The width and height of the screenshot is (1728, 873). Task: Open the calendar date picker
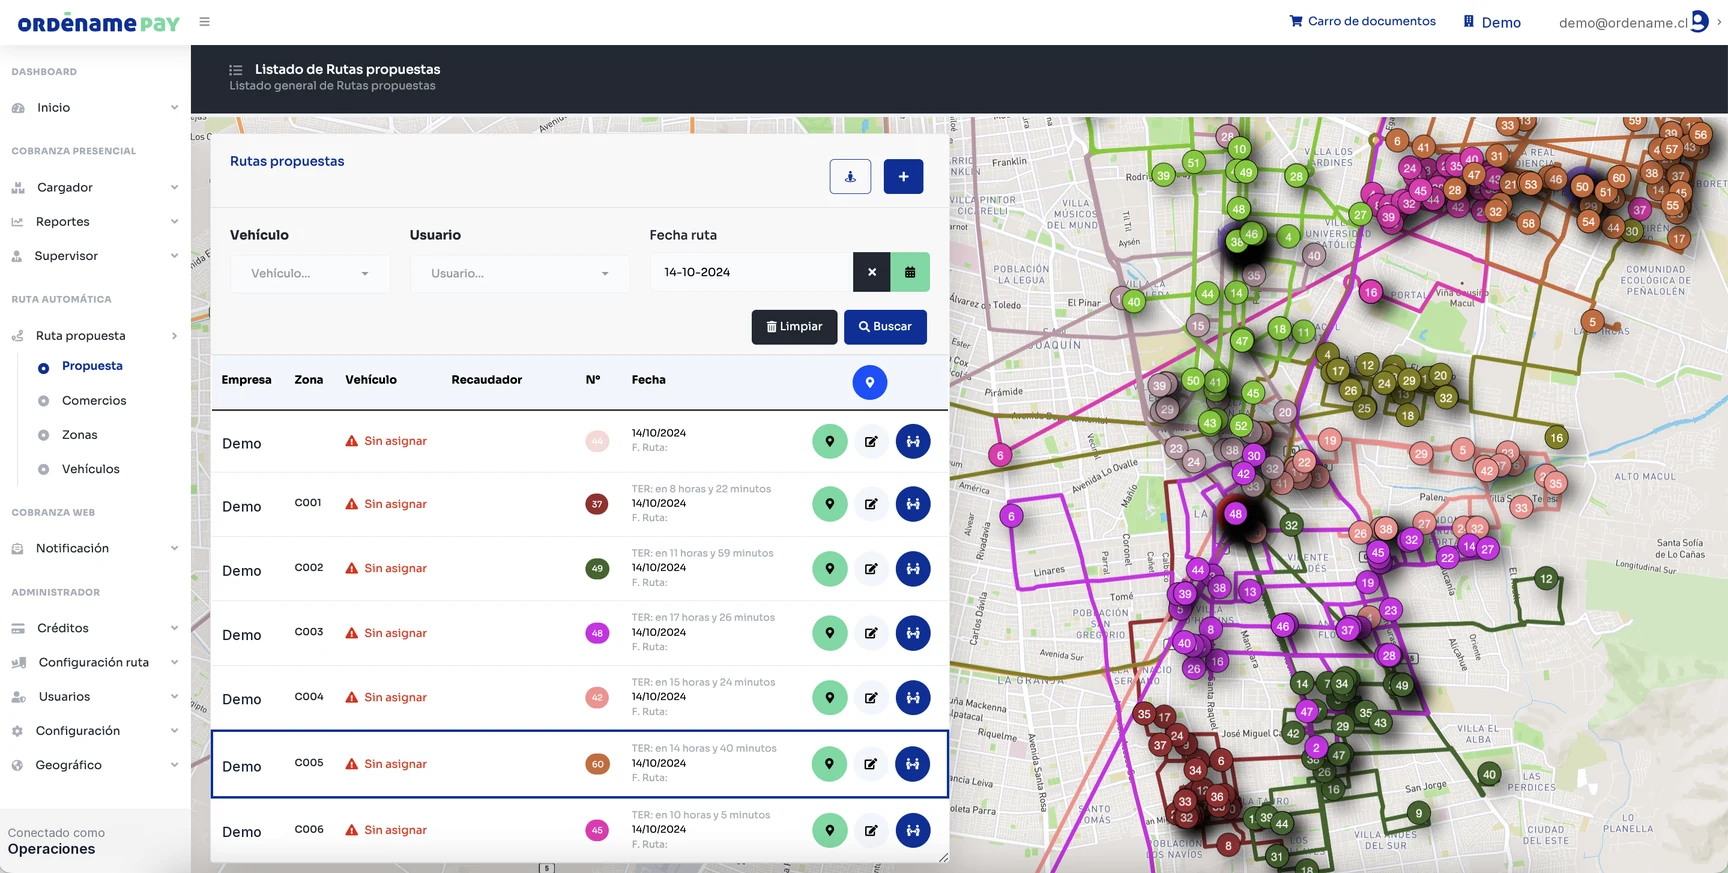click(x=910, y=272)
